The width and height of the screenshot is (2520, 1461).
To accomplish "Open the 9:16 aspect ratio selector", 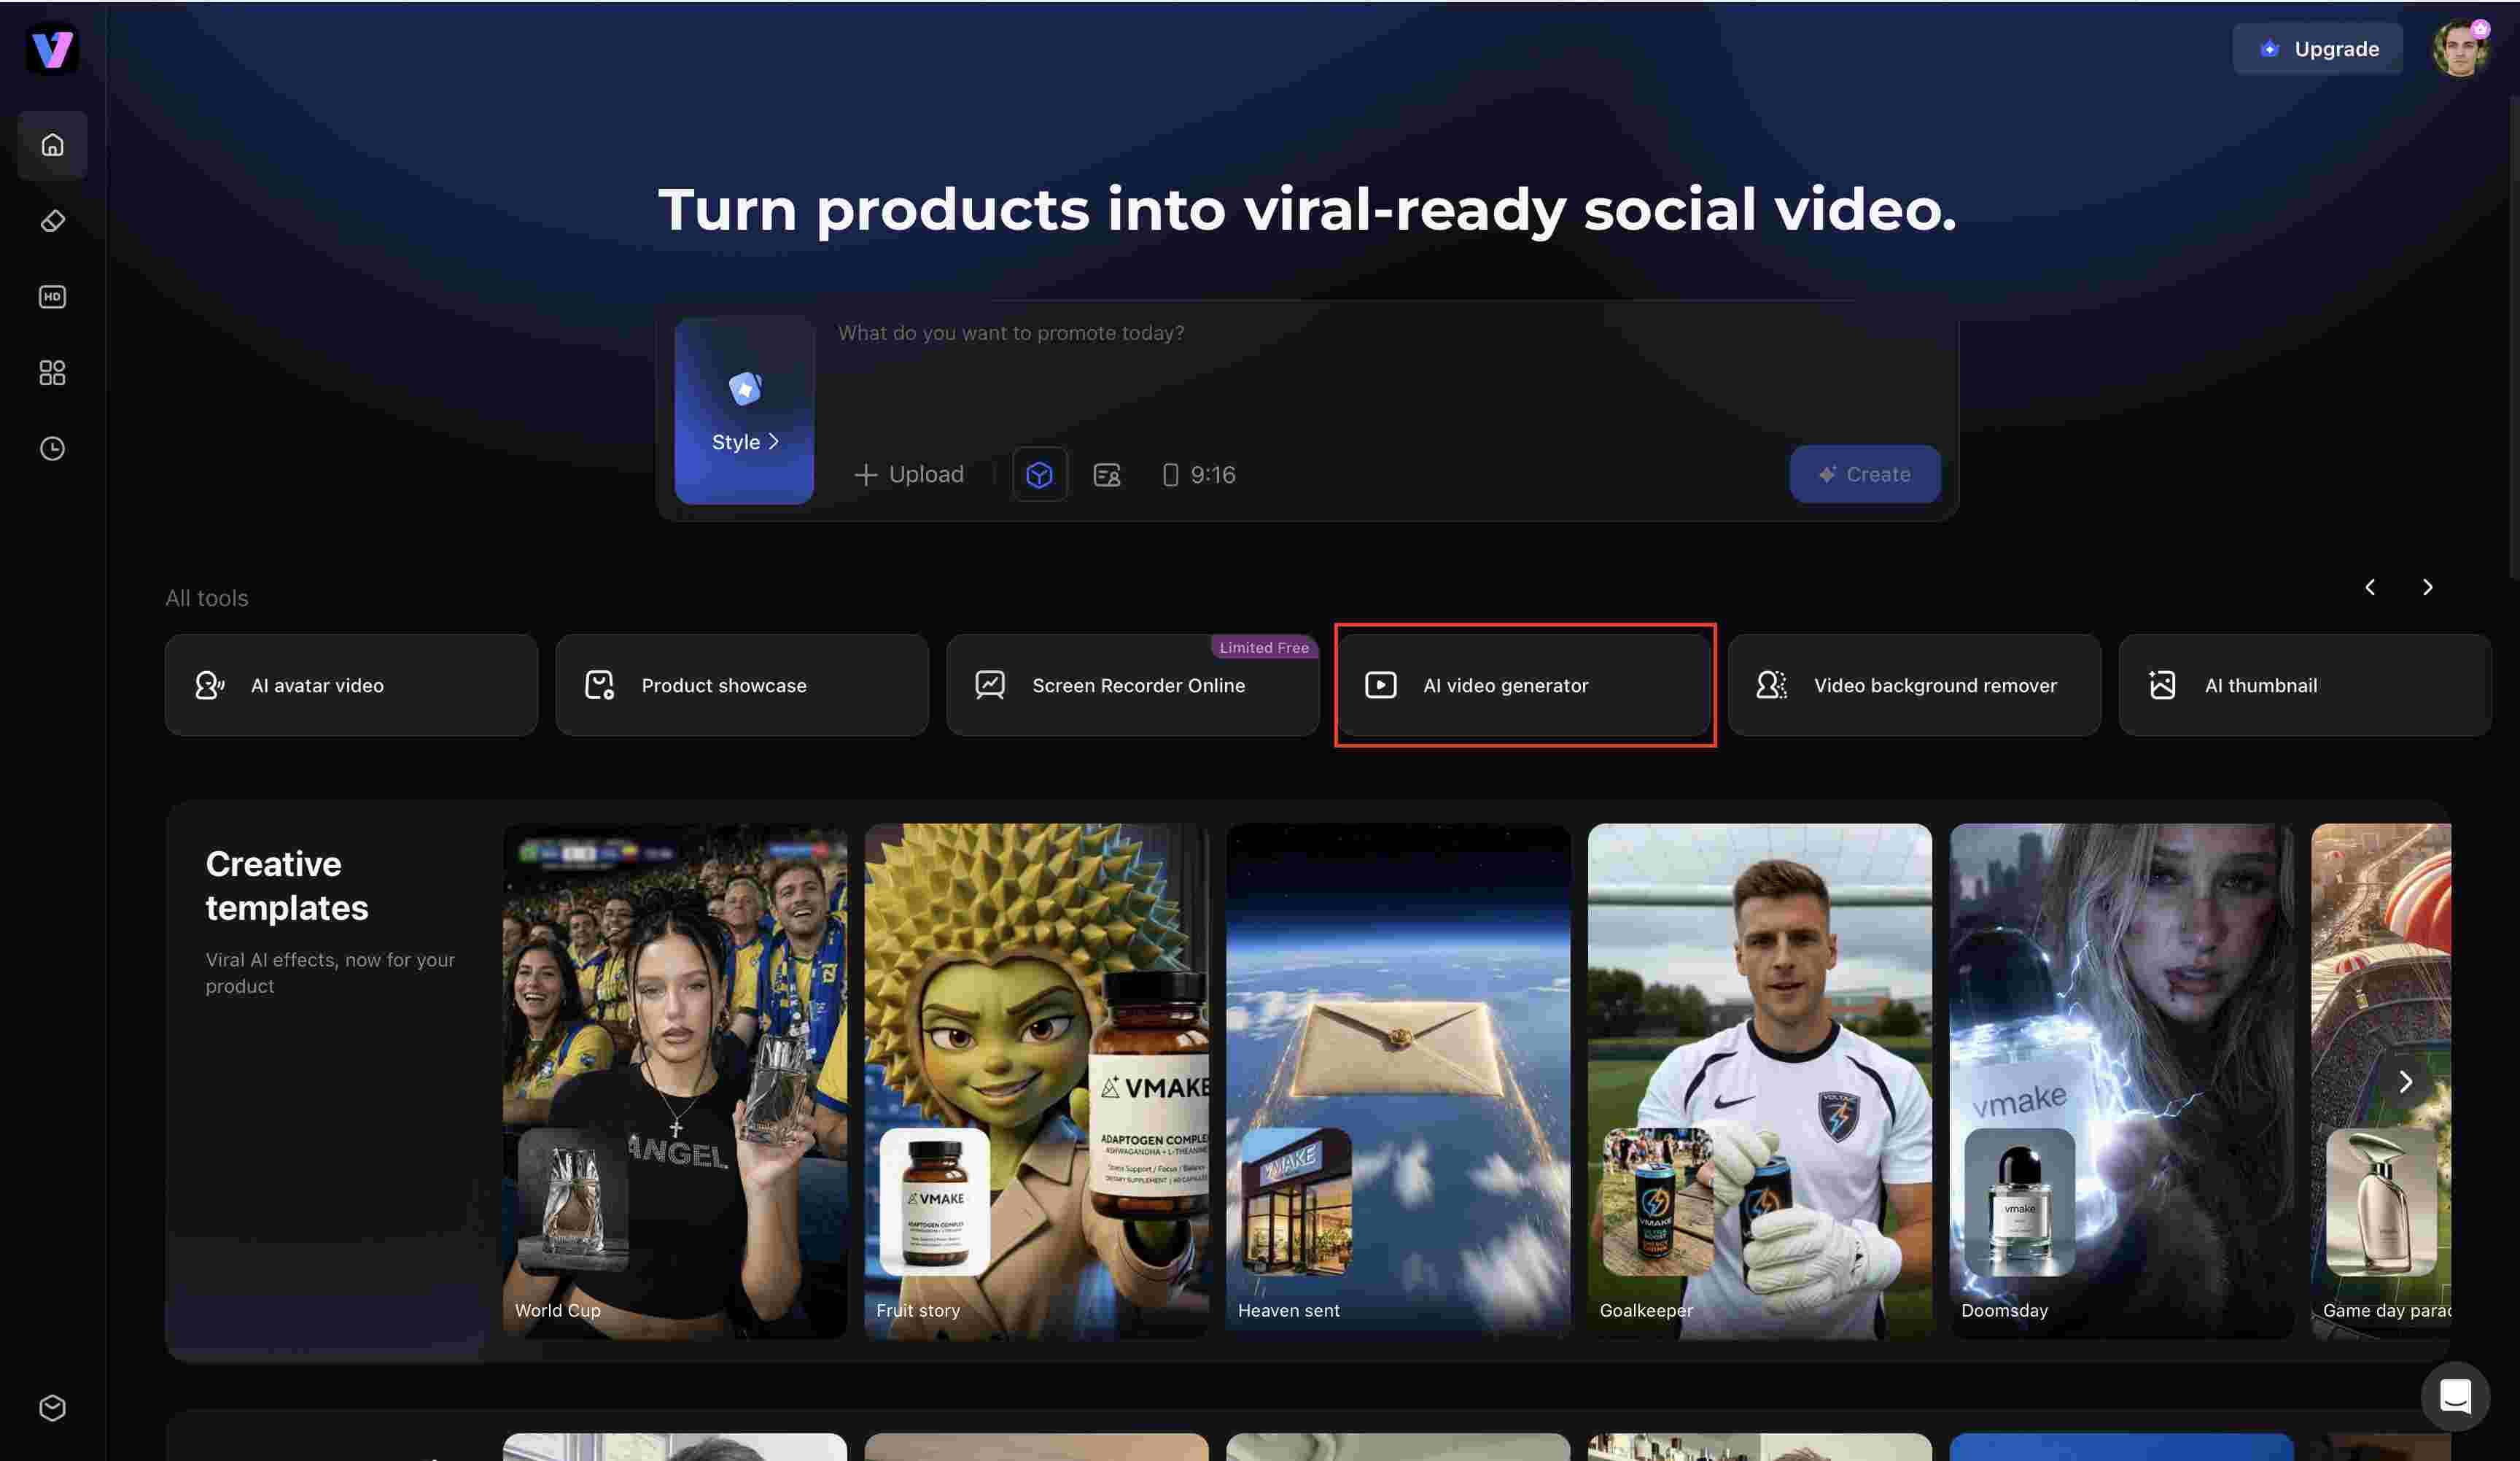I will [x=1199, y=474].
